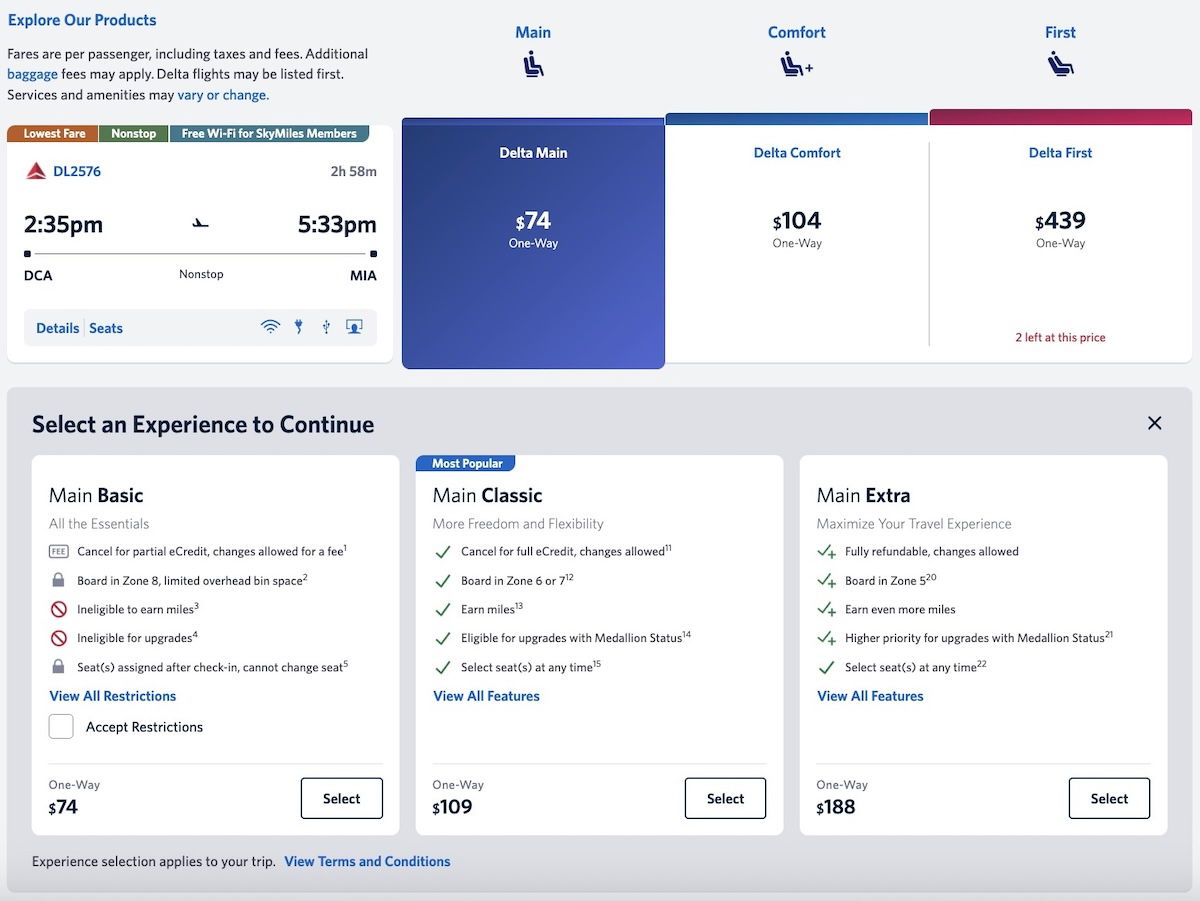1200x901 pixels.
Task: Click the First cabin seat icon
Action: pos(1060,65)
